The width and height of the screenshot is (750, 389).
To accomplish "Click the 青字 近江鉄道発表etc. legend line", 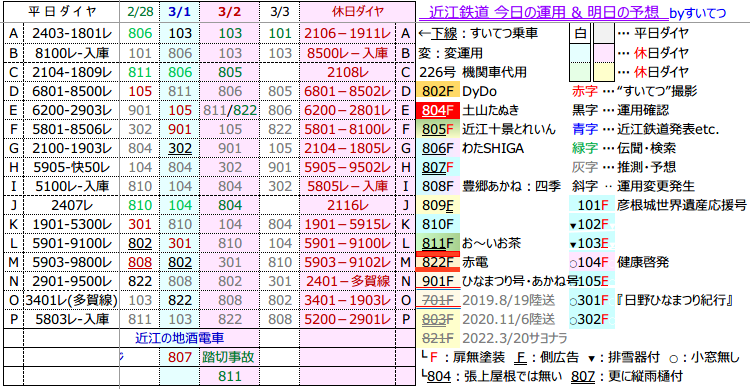I will coord(645,129).
